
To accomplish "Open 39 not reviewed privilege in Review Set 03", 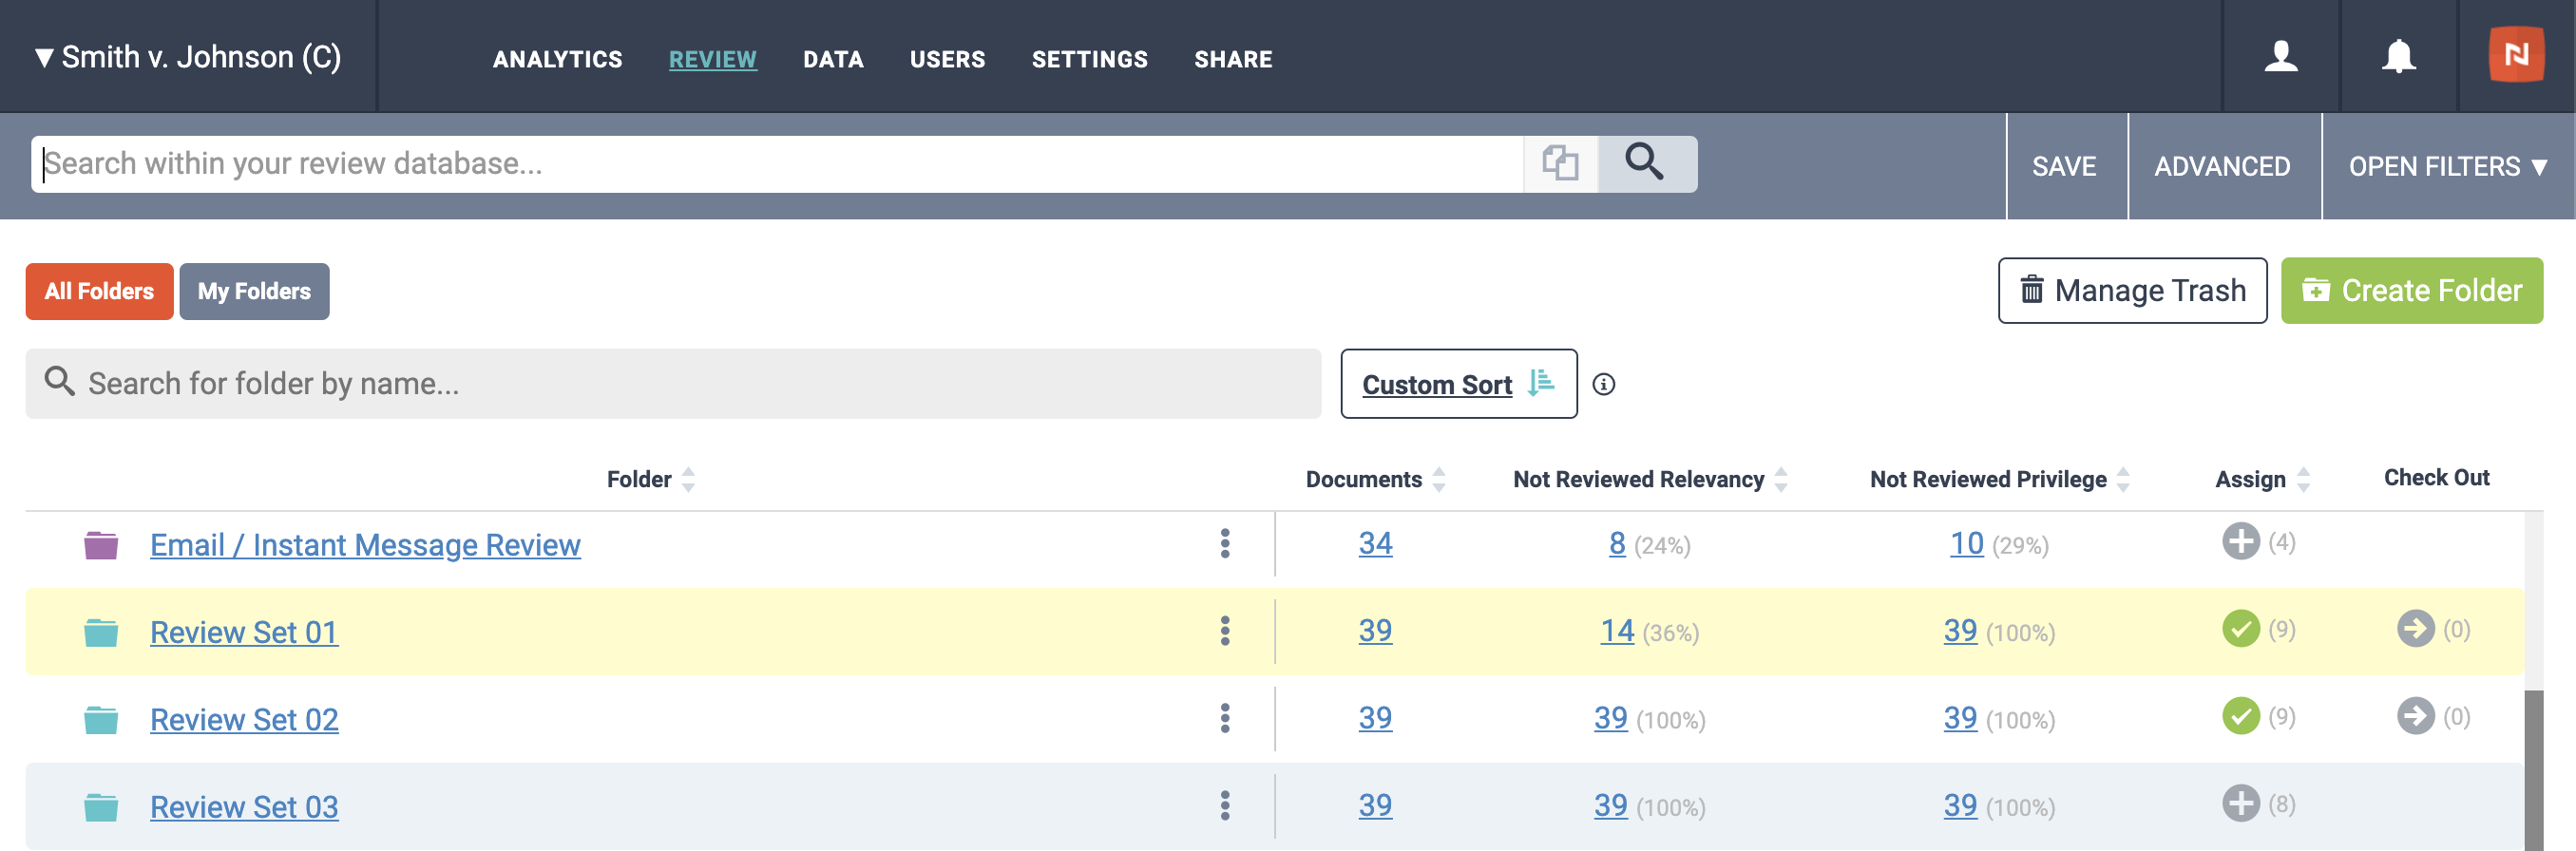I will coord(1960,805).
